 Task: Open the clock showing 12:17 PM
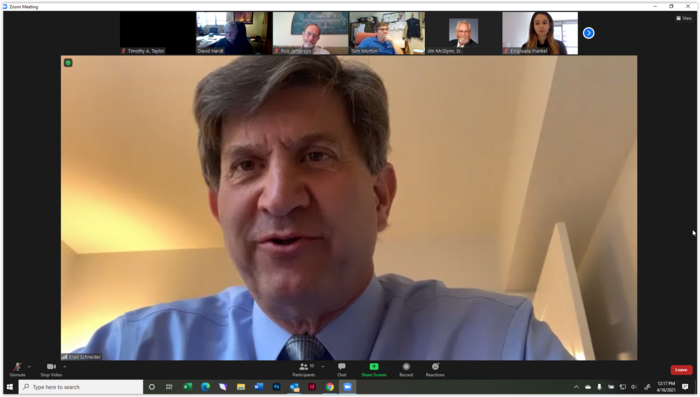coord(666,387)
